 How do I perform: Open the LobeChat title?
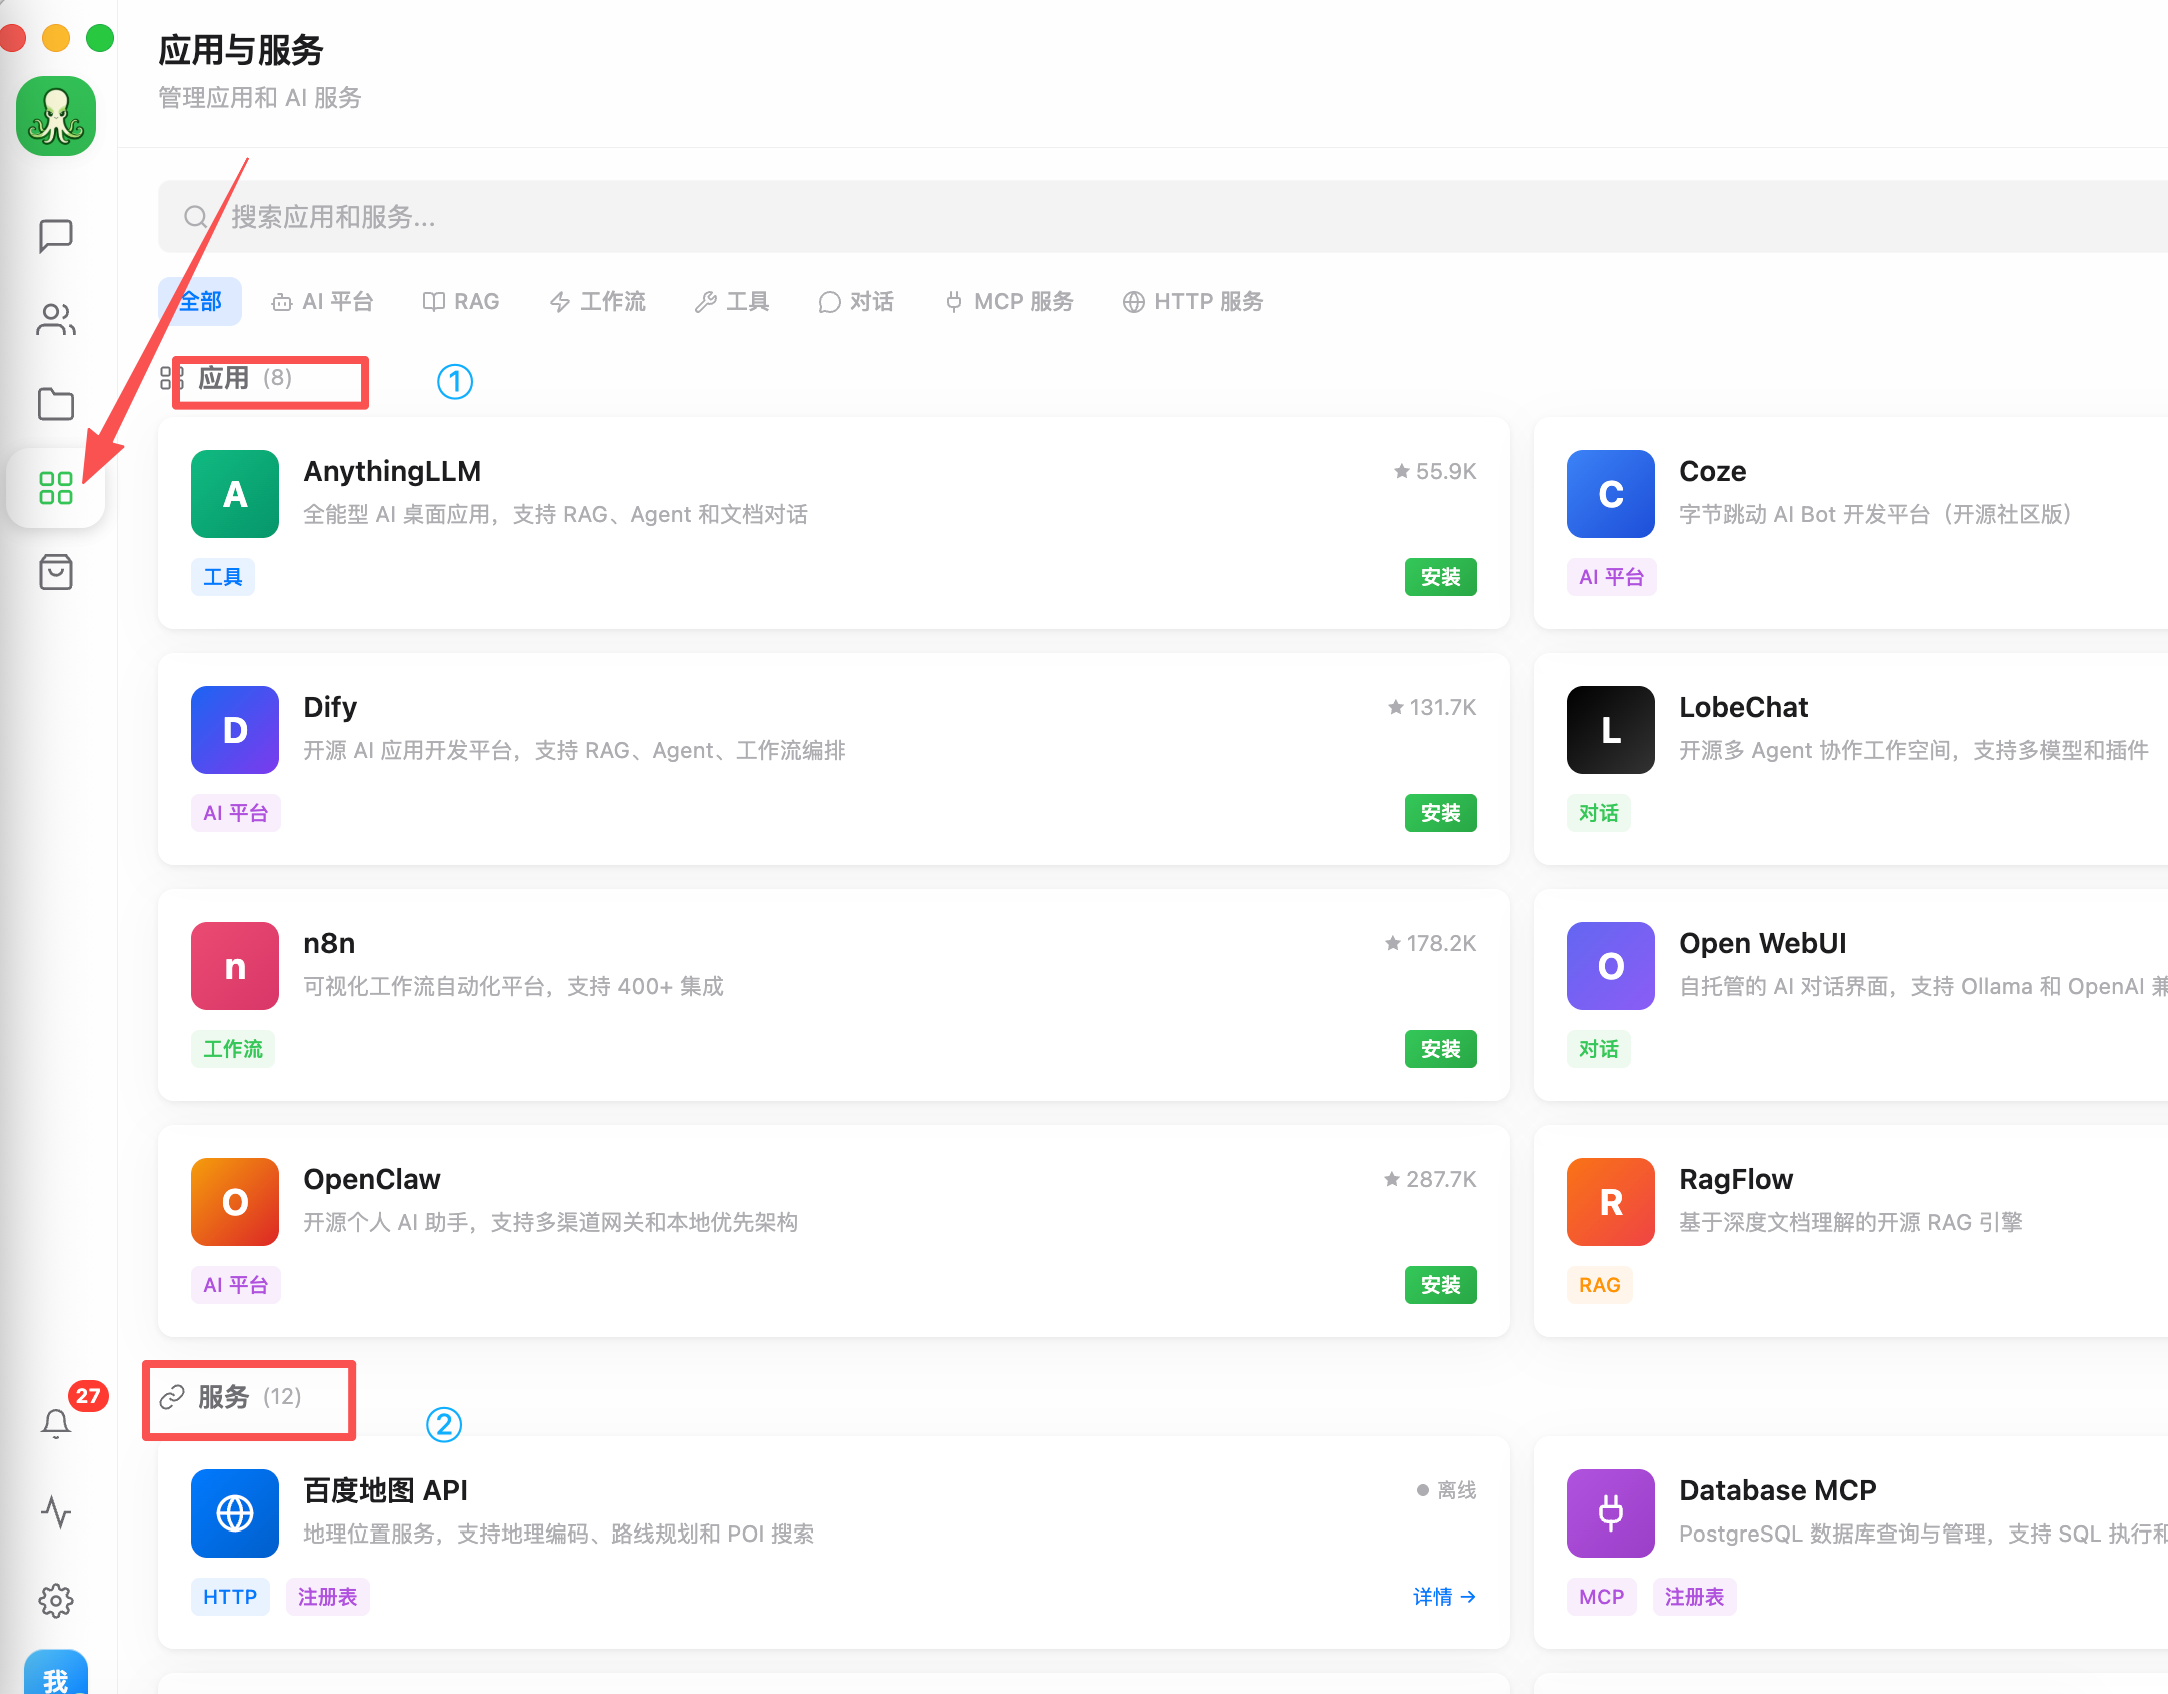pyautogui.click(x=1744, y=707)
